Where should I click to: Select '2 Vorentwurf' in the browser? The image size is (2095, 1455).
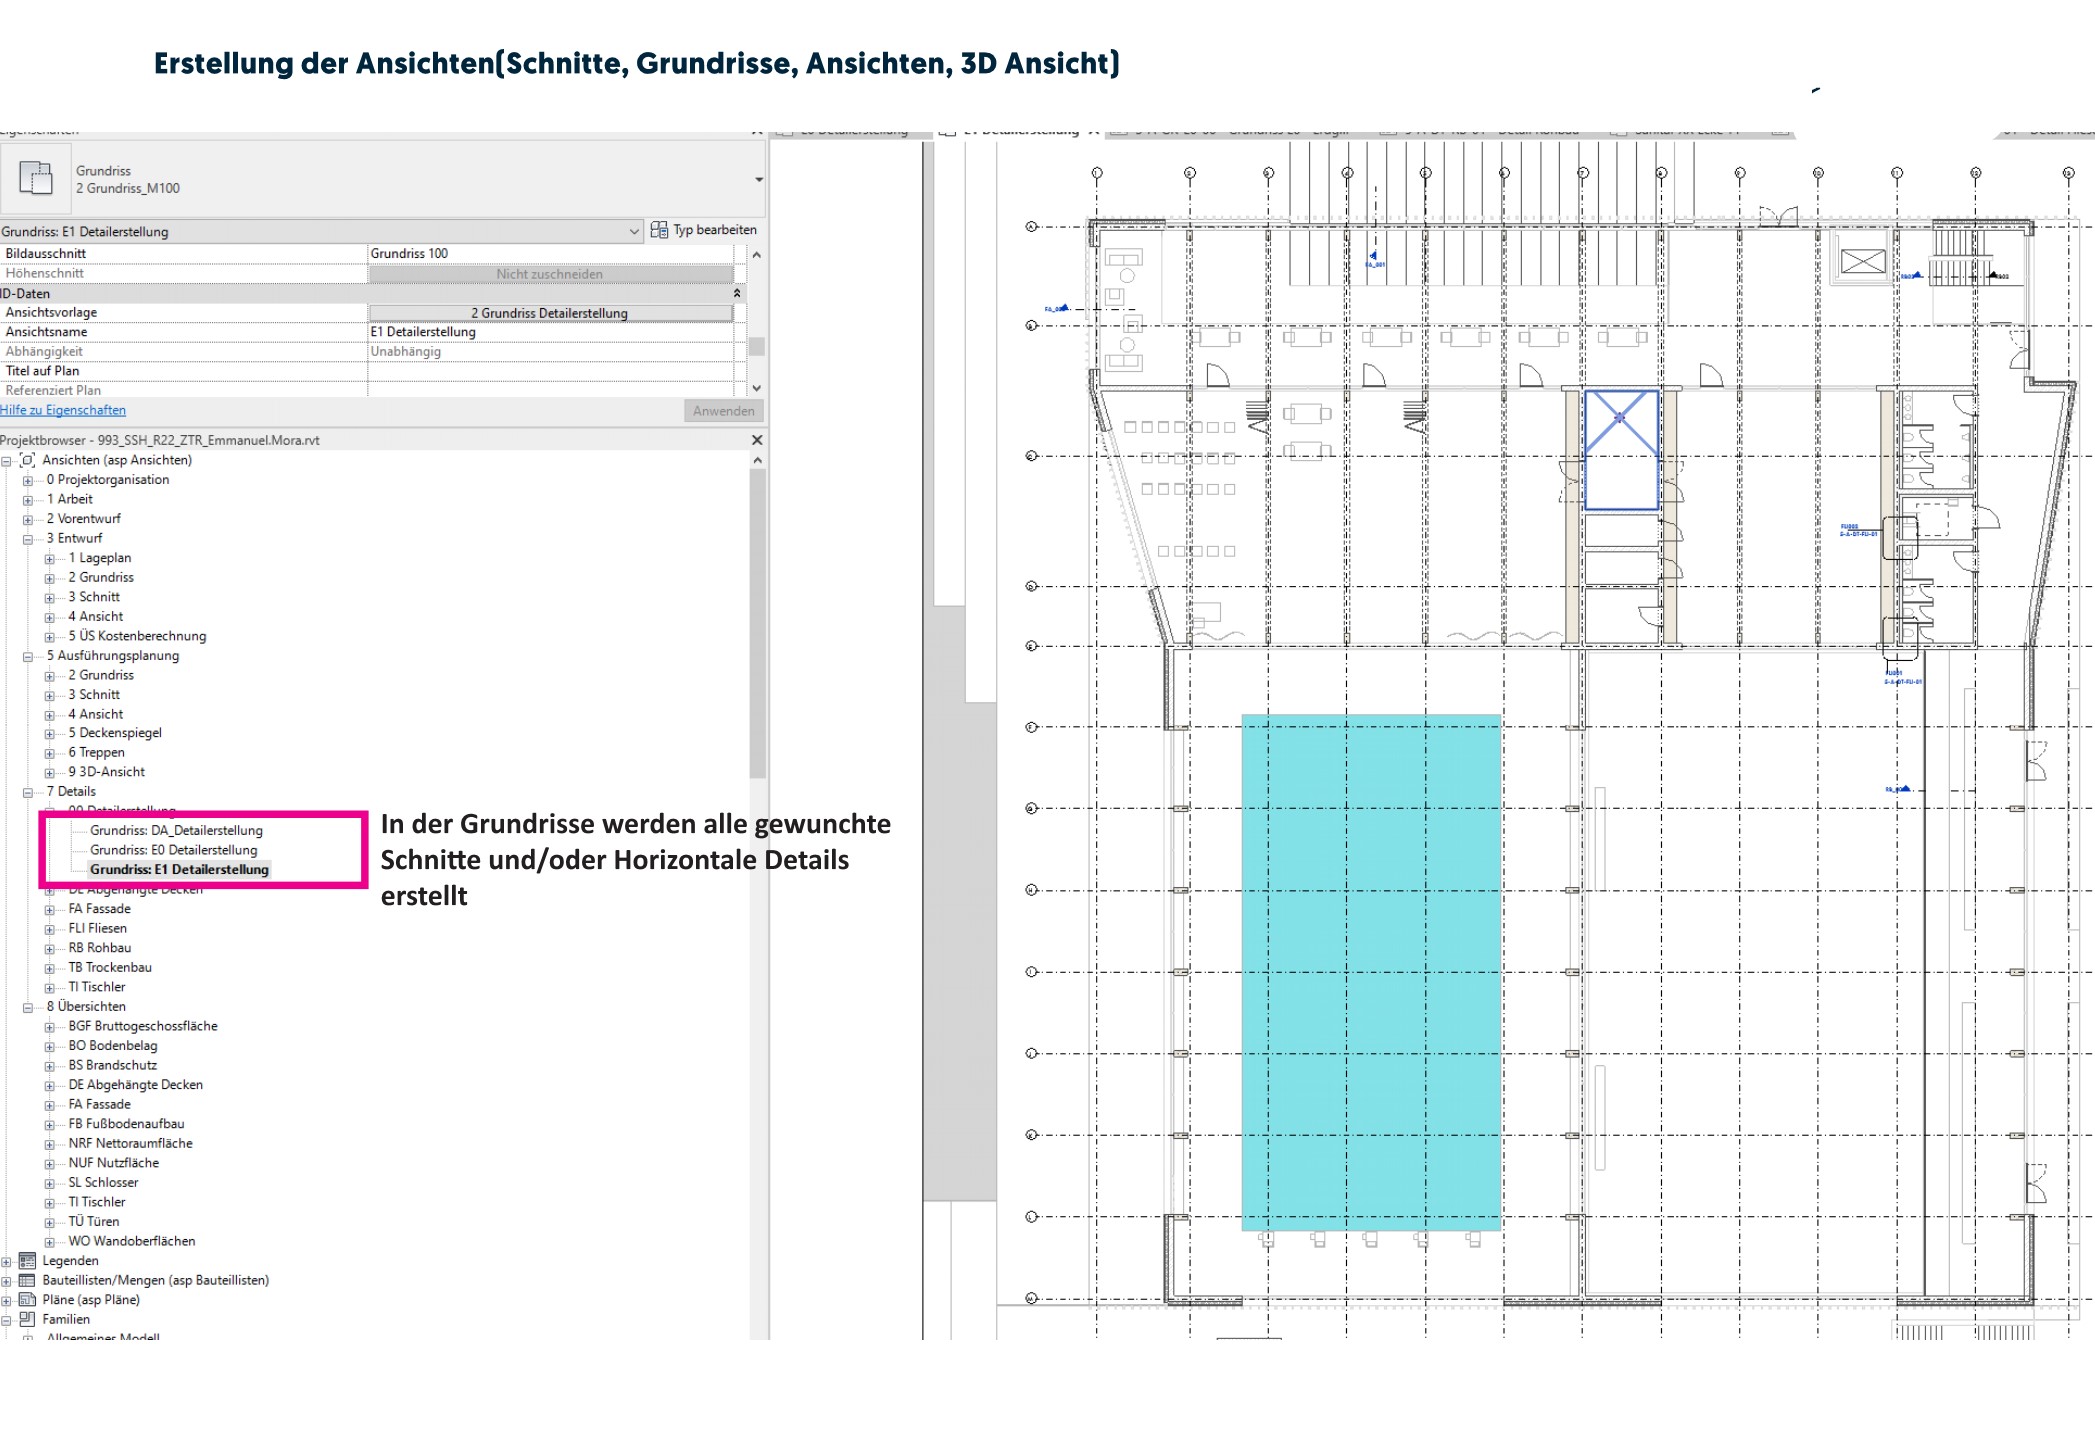tap(83, 519)
